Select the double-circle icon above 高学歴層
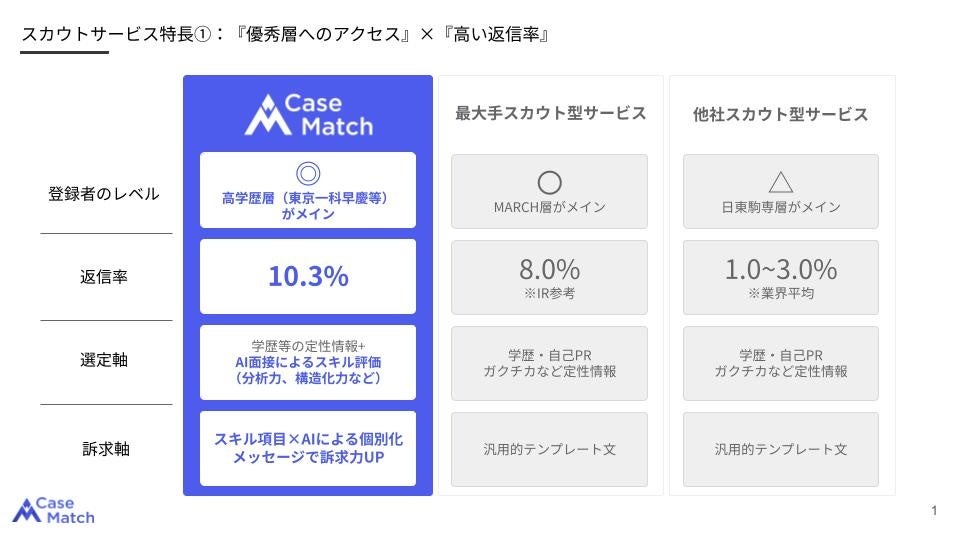The image size is (960, 540). point(308,174)
